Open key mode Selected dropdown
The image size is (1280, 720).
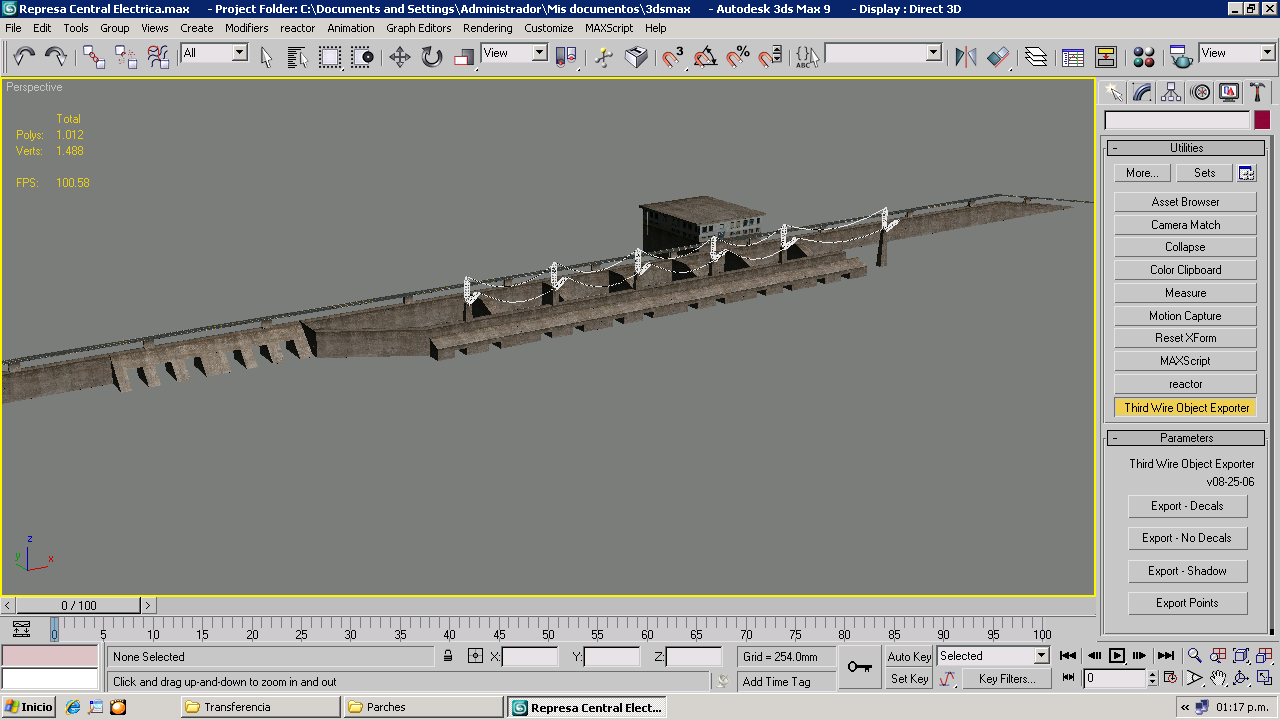(x=993, y=656)
